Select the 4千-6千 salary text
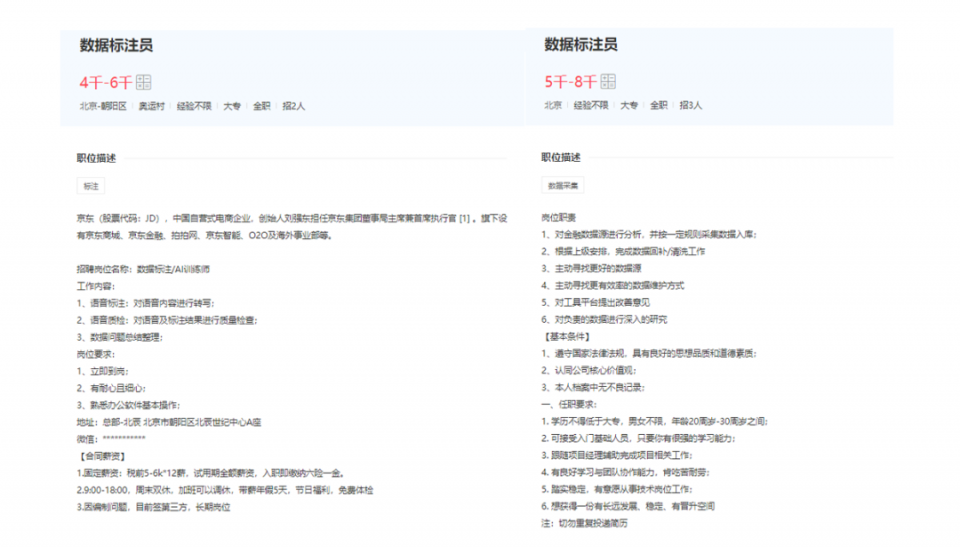960x547 pixels. click(106, 83)
